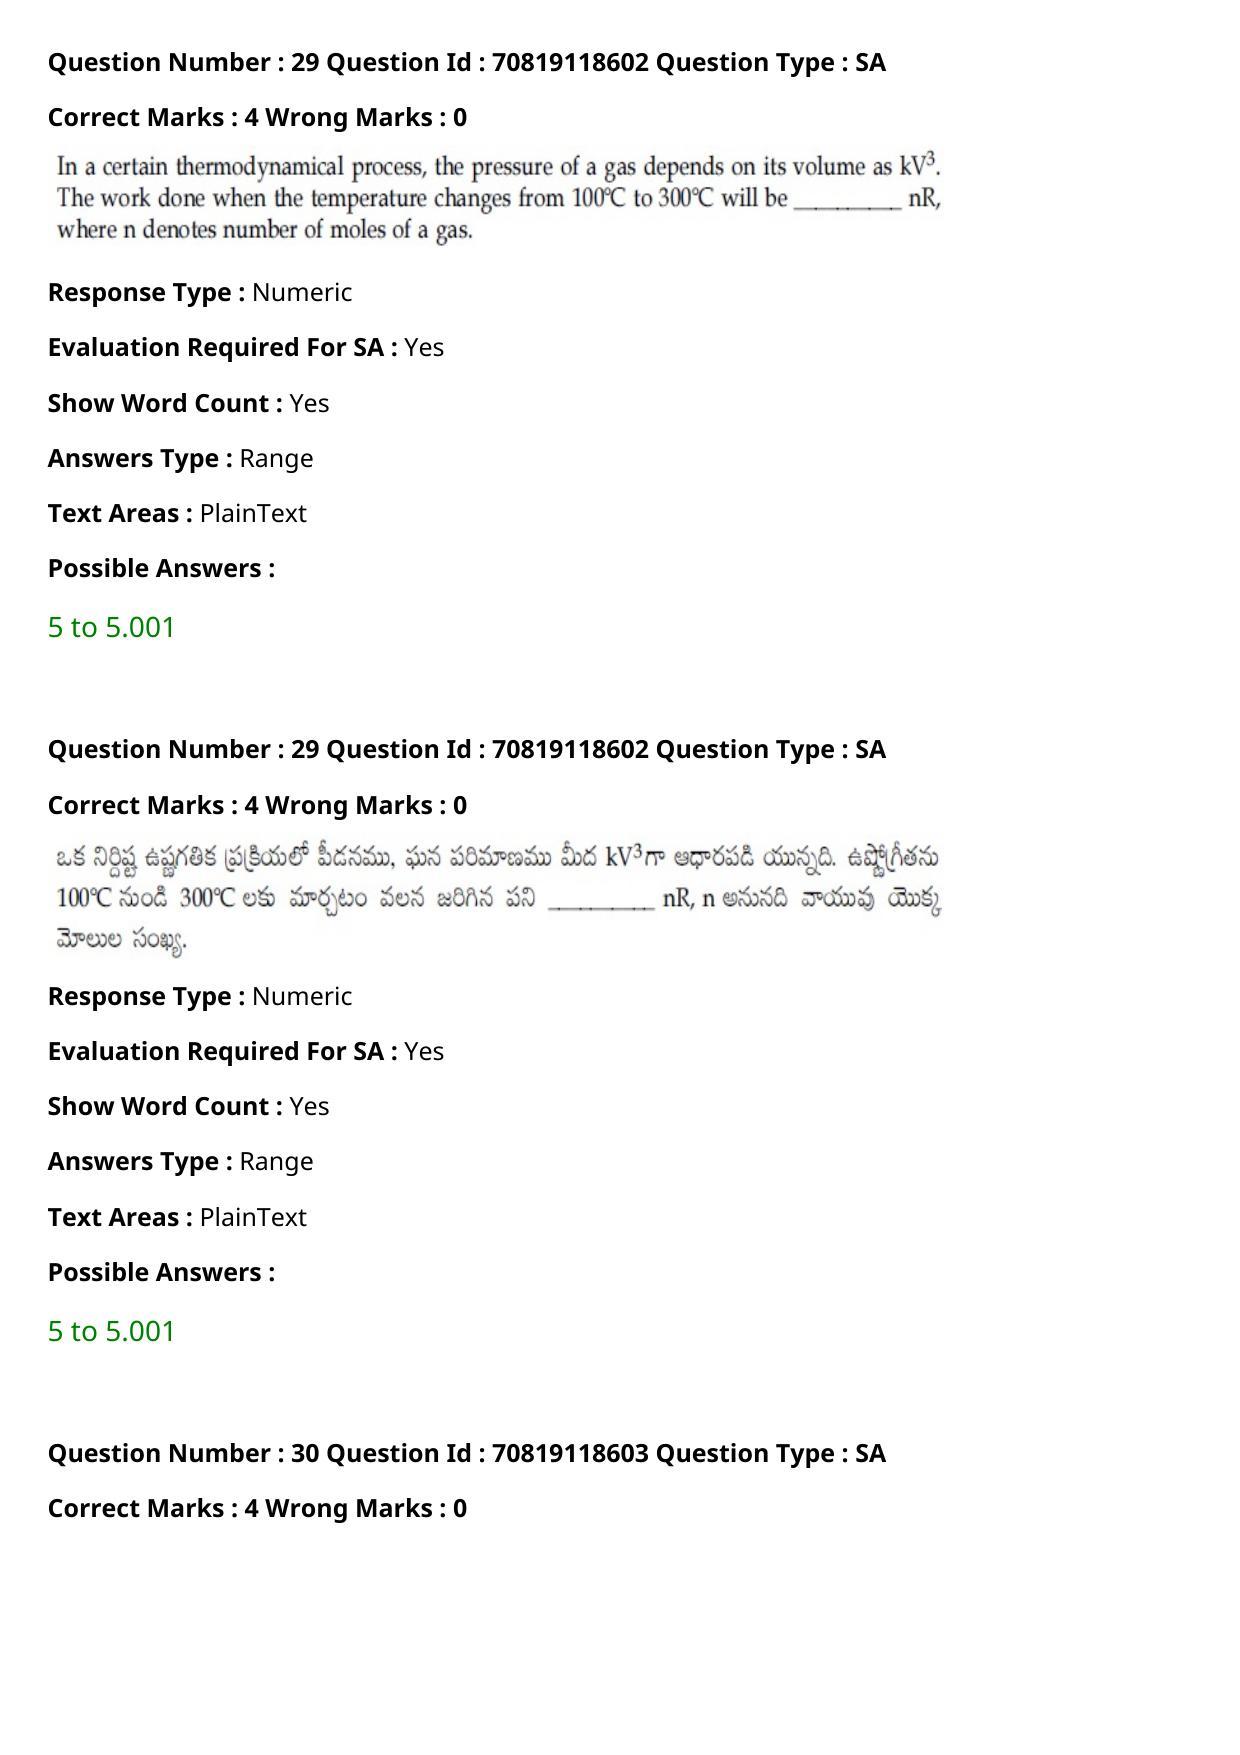This screenshot has height=1755, width=1240.
Task: Click the second Evaluation Required For SA line
Action: [x=246, y=1051]
